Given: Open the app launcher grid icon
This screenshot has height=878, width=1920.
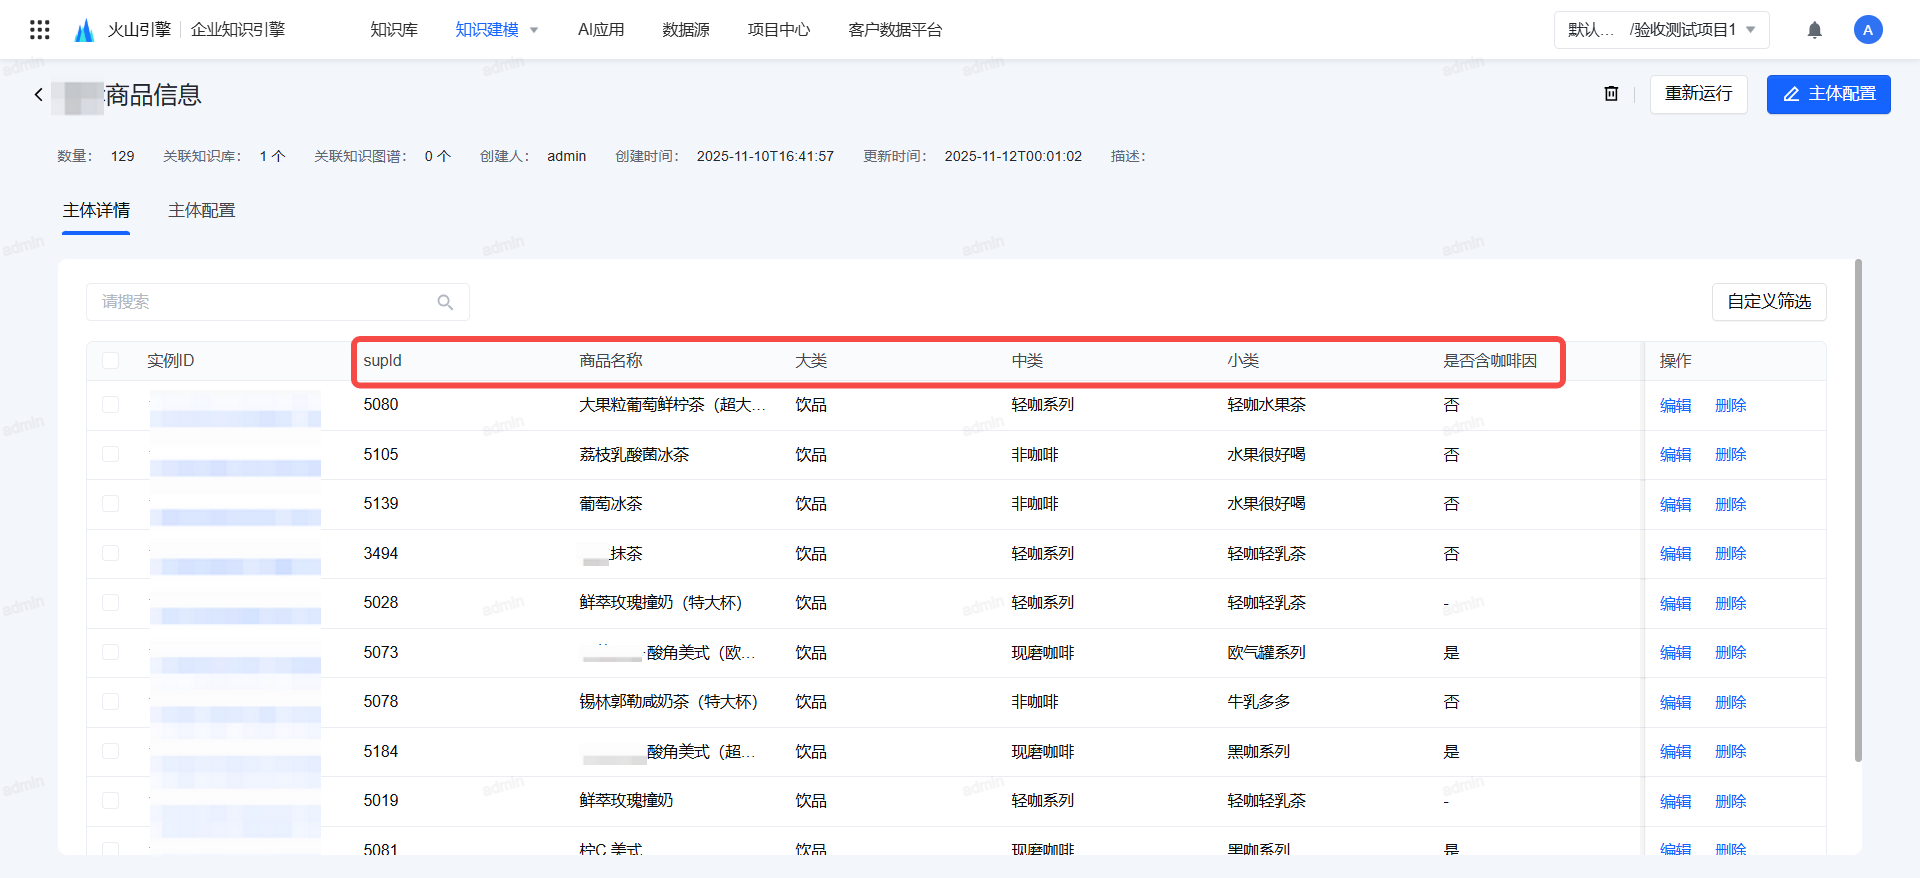Looking at the screenshot, I should (x=40, y=30).
